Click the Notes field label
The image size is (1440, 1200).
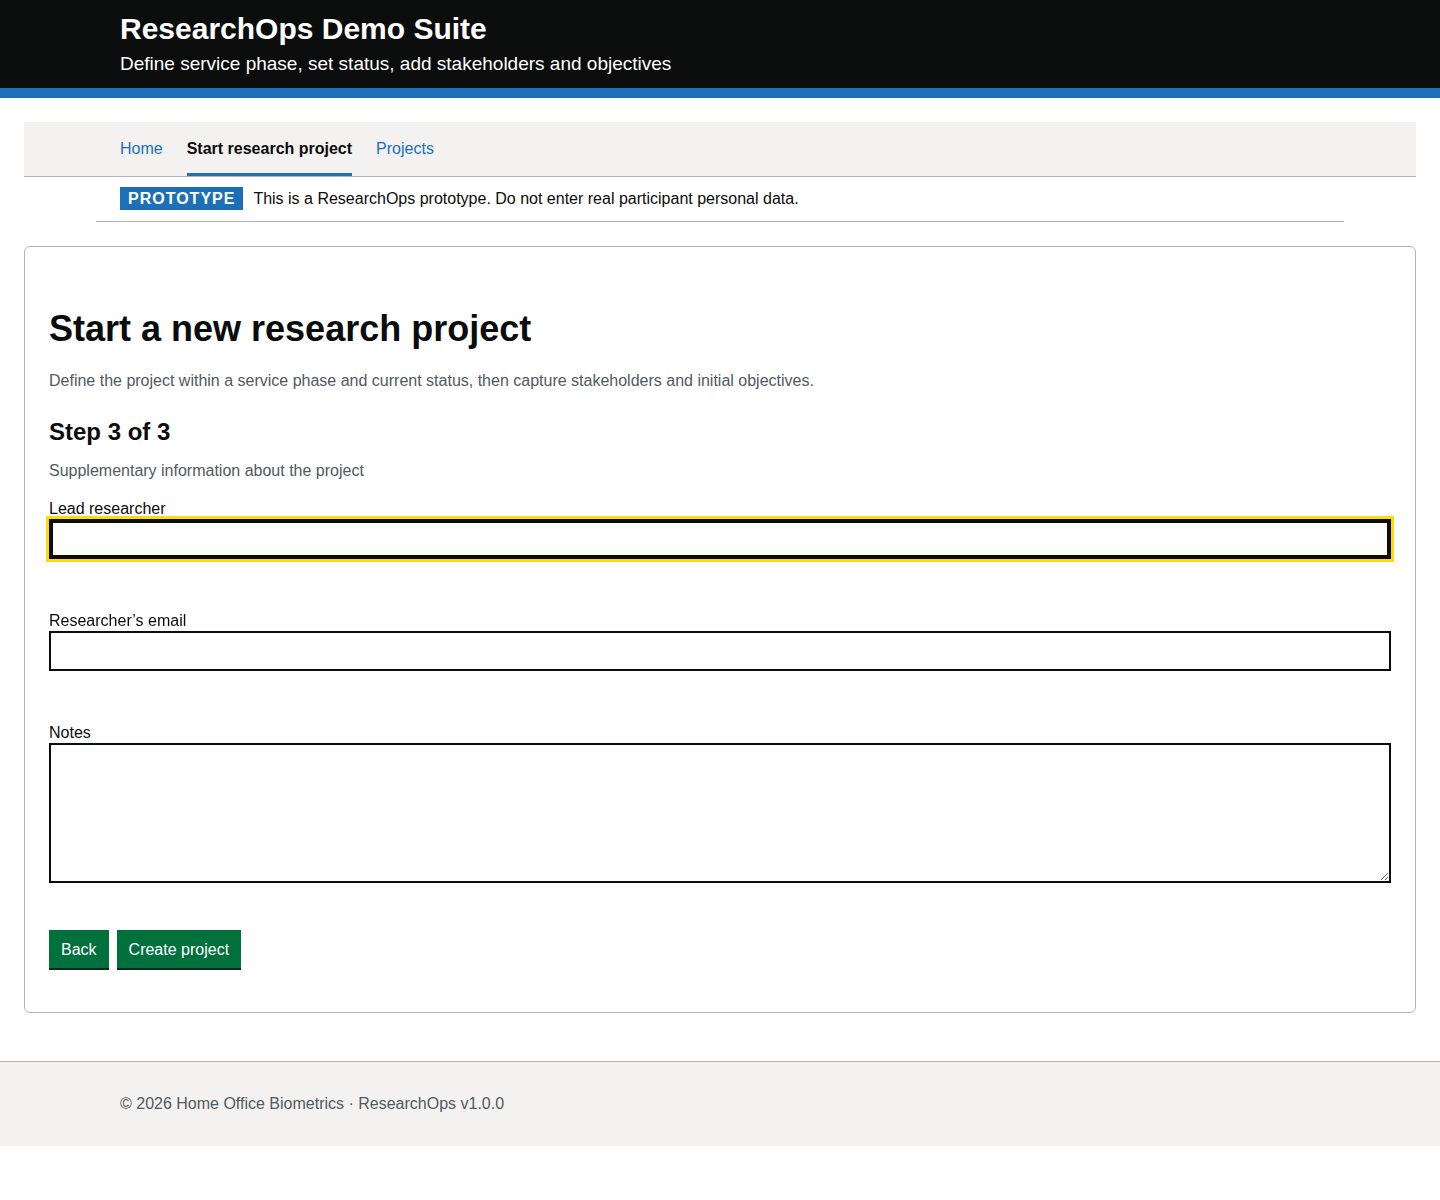pyautogui.click(x=70, y=732)
